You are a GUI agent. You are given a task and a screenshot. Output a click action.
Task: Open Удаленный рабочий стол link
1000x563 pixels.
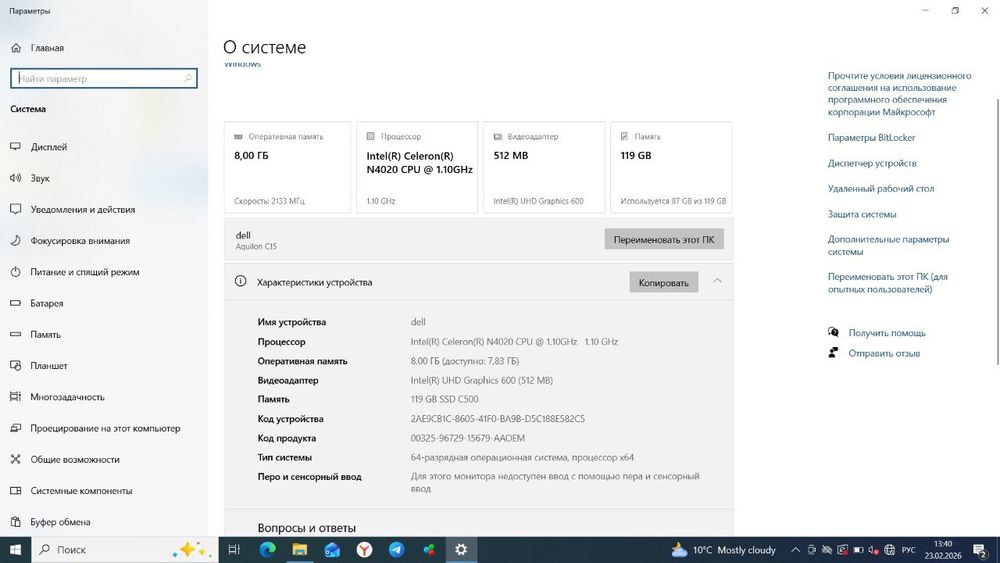tap(881, 189)
